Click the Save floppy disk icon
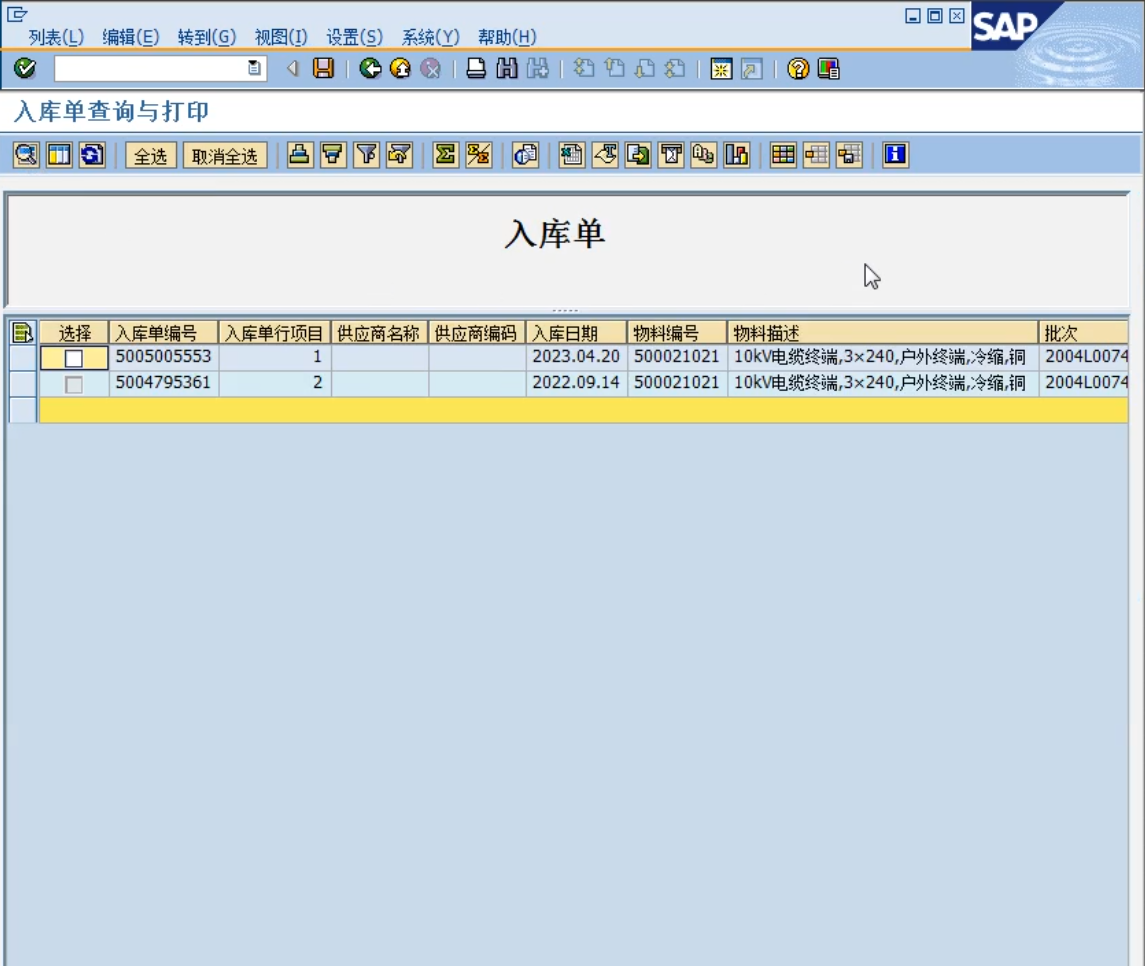Viewport: 1145px width, 966px height. (x=323, y=68)
